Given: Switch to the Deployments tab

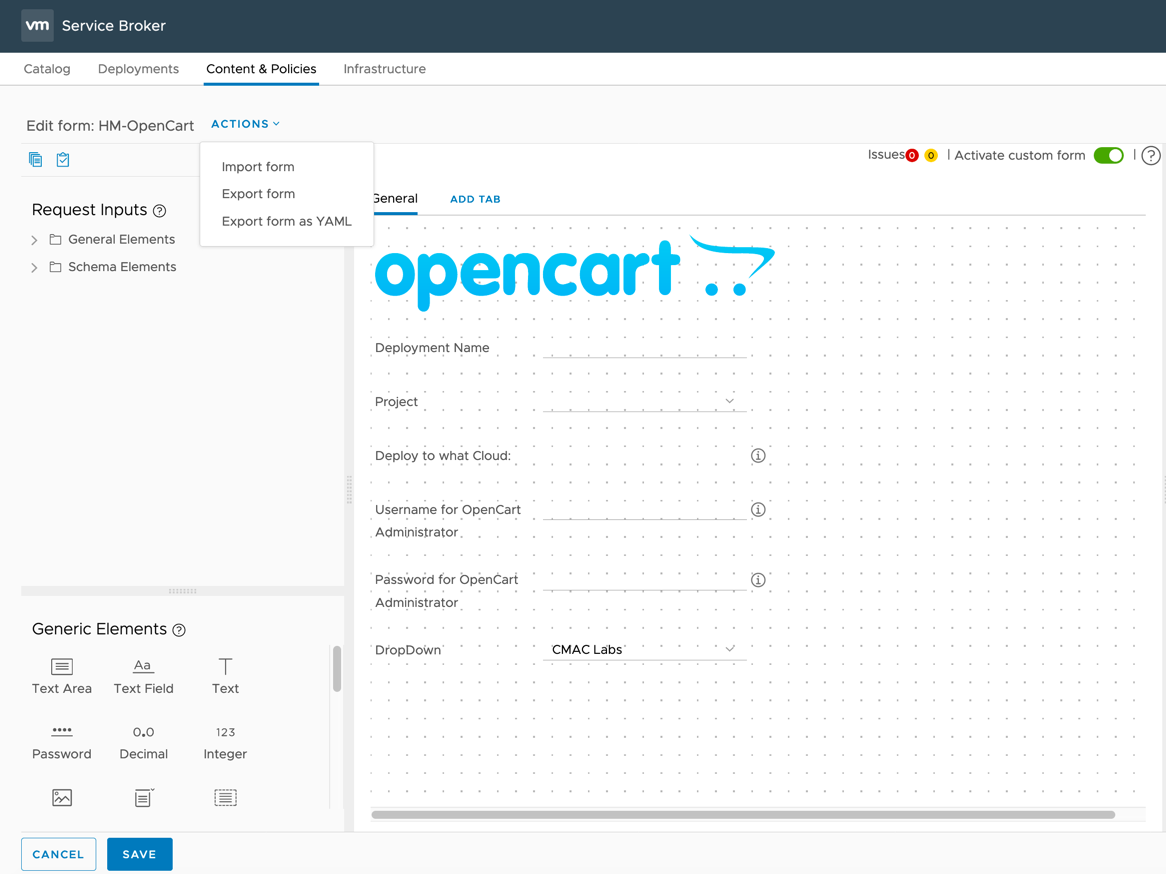Looking at the screenshot, I should [138, 69].
